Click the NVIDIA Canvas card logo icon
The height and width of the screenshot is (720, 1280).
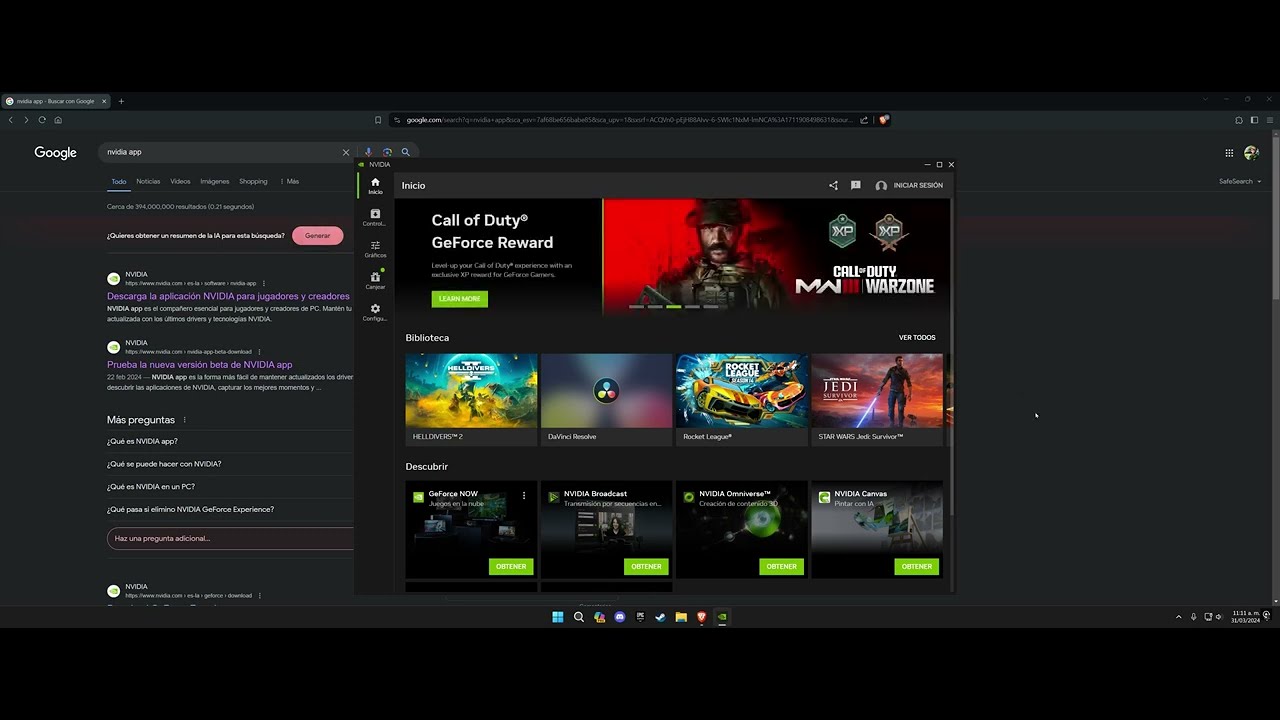coord(824,497)
